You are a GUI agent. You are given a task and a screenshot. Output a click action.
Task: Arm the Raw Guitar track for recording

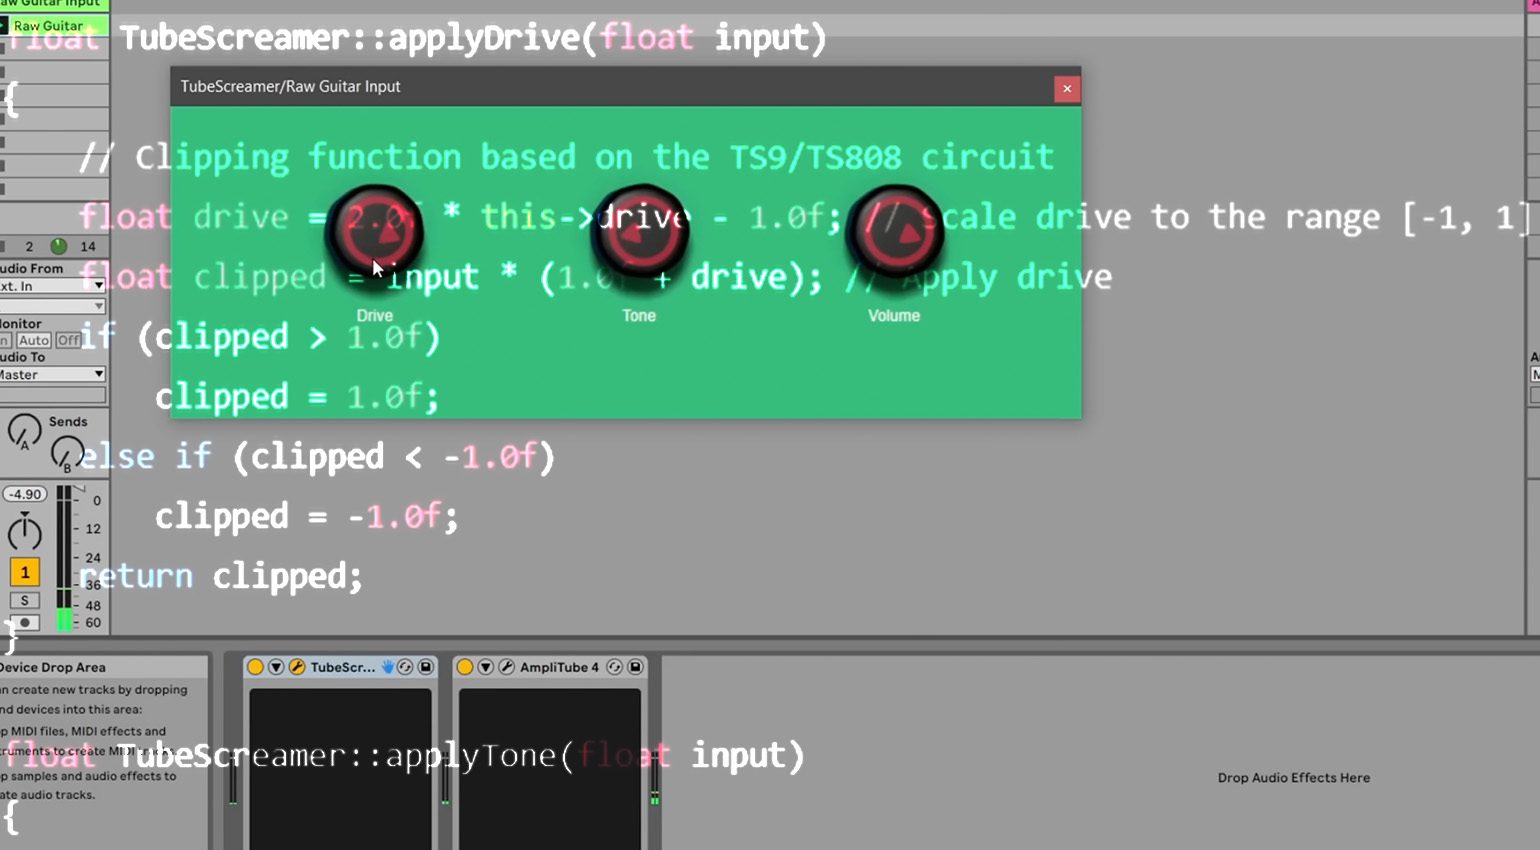[x=25, y=622]
